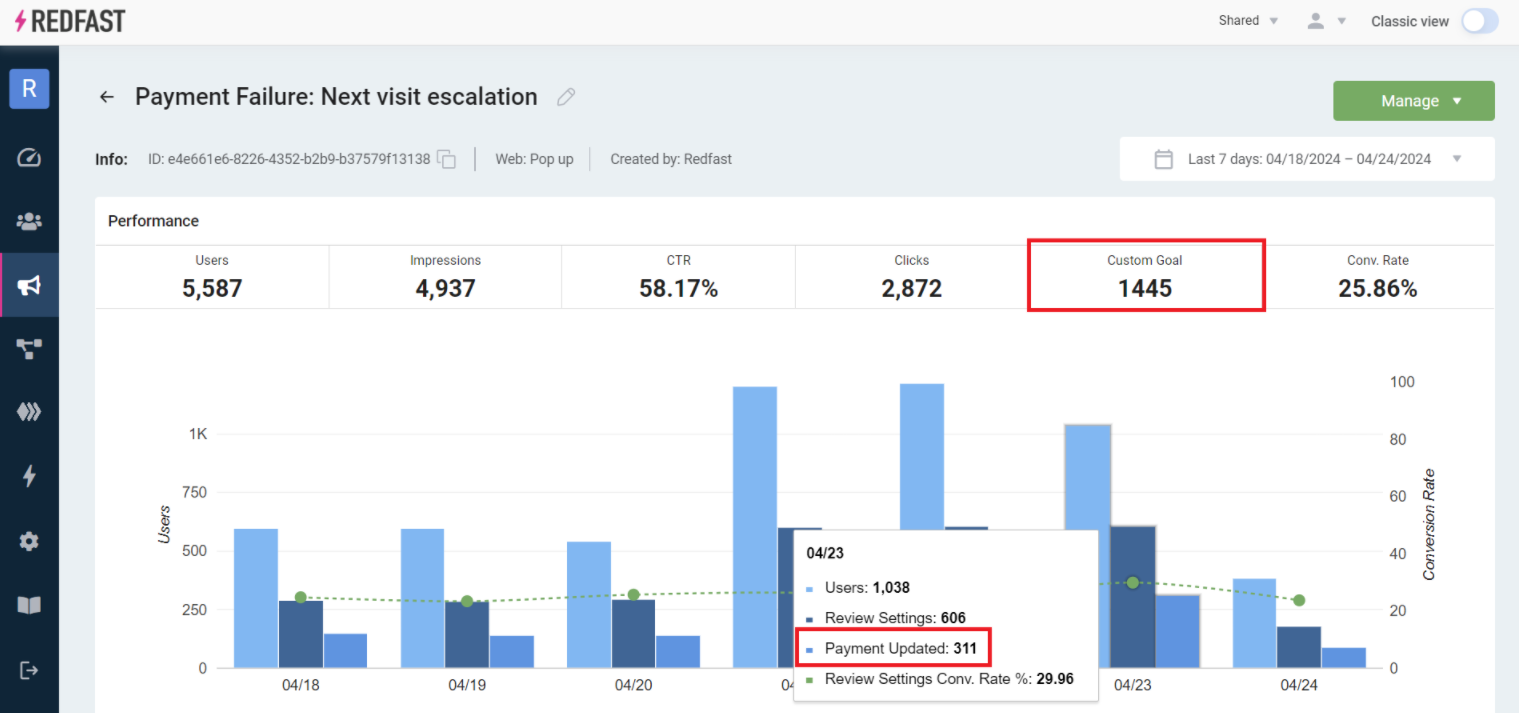
Task: Open the book documentation icon in sidebar
Action: tap(29, 605)
